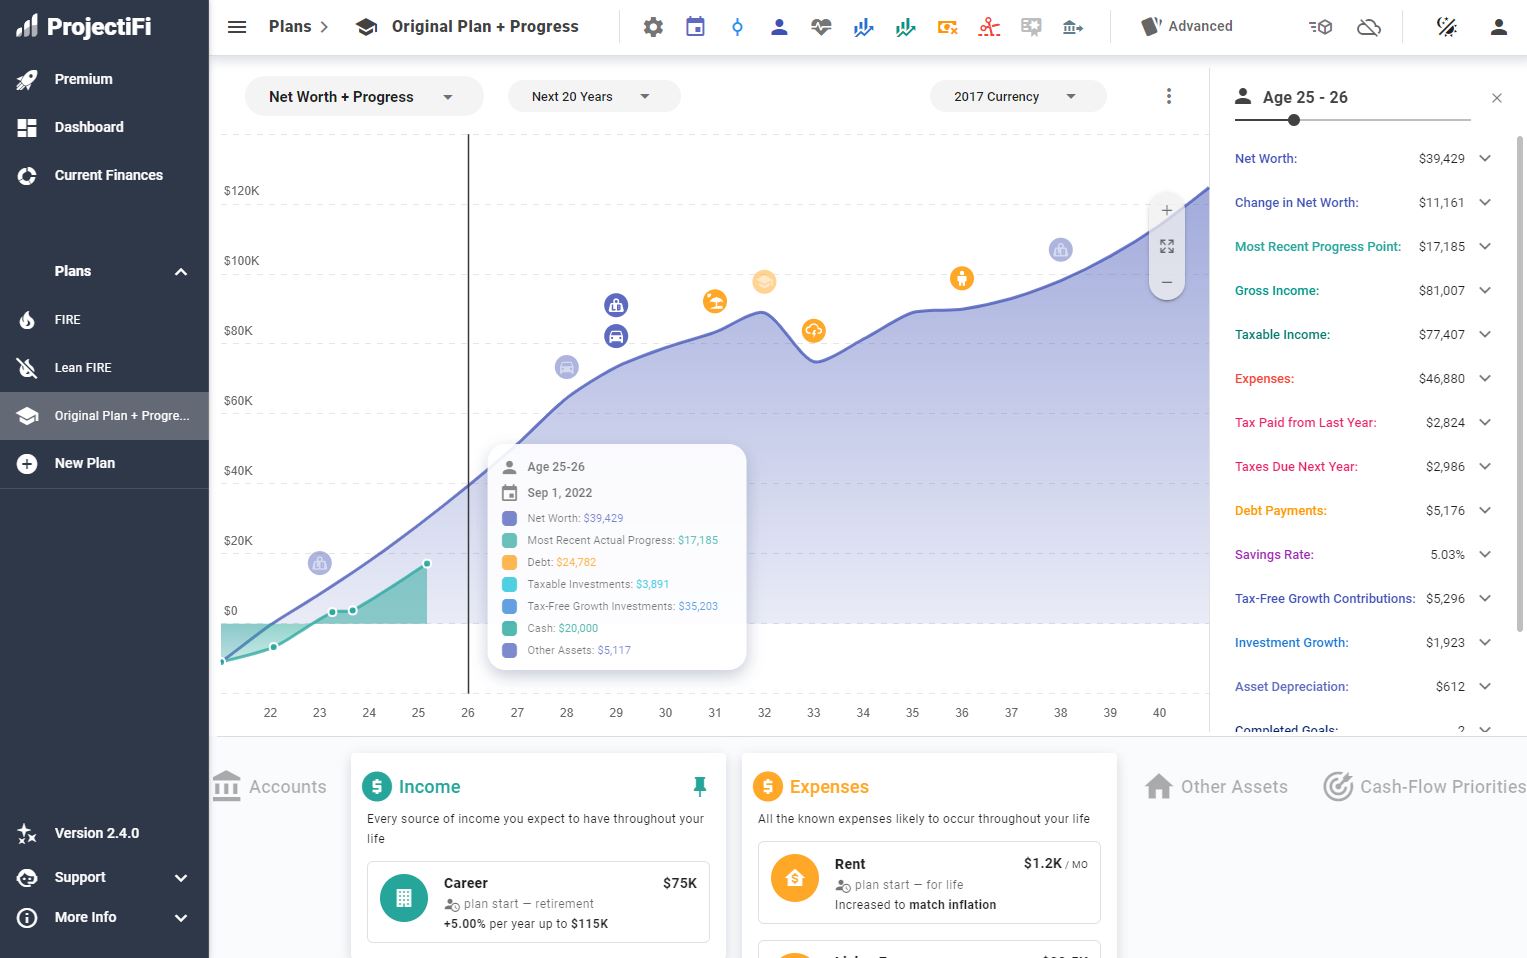Click the calendar icon in top toolbar
This screenshot has width=1527, height=958.
tap(695, 27)
